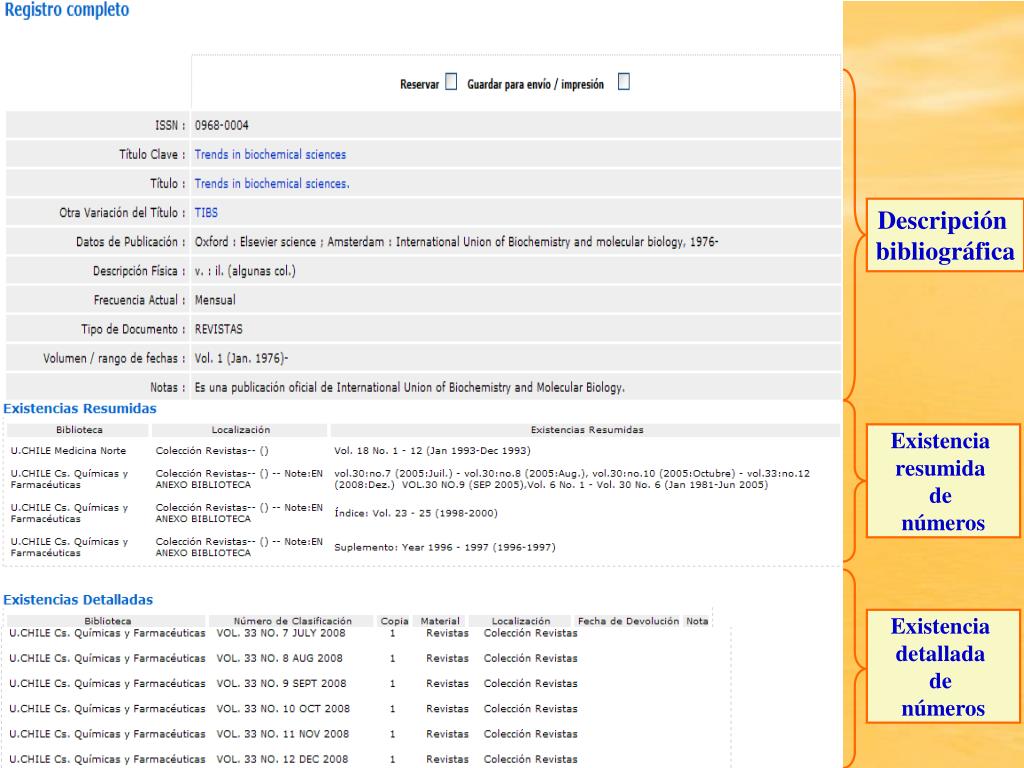Open the Título Clave link Trends in biochemical sciences
The width and height of the screenshot is (1024, 768).
click(x=270, y=155)
